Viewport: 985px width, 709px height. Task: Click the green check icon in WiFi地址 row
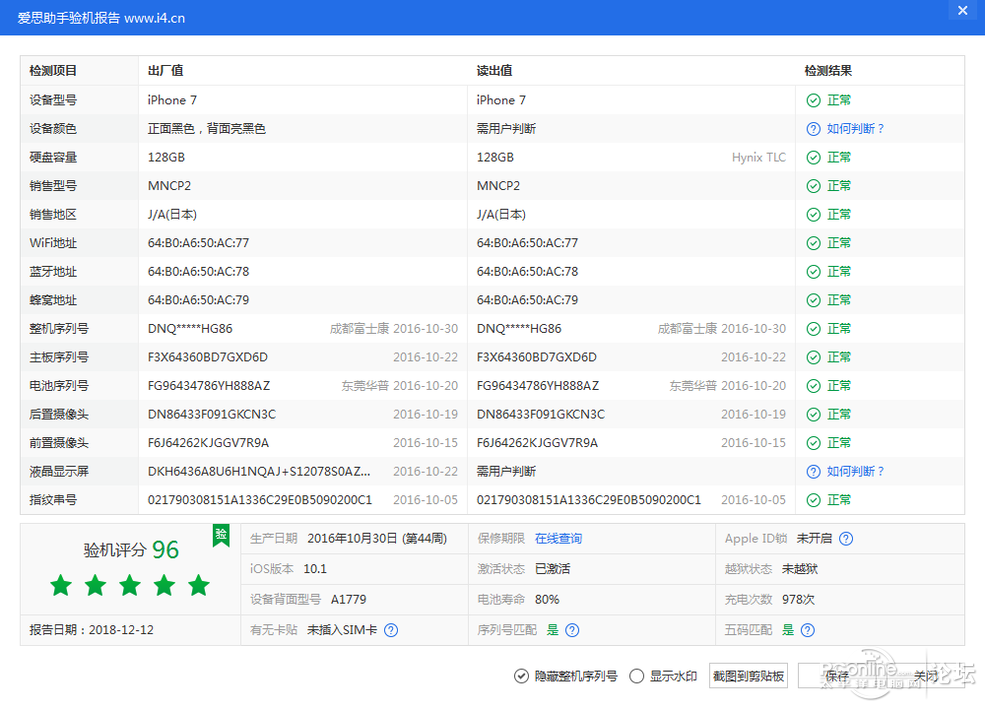814,243
